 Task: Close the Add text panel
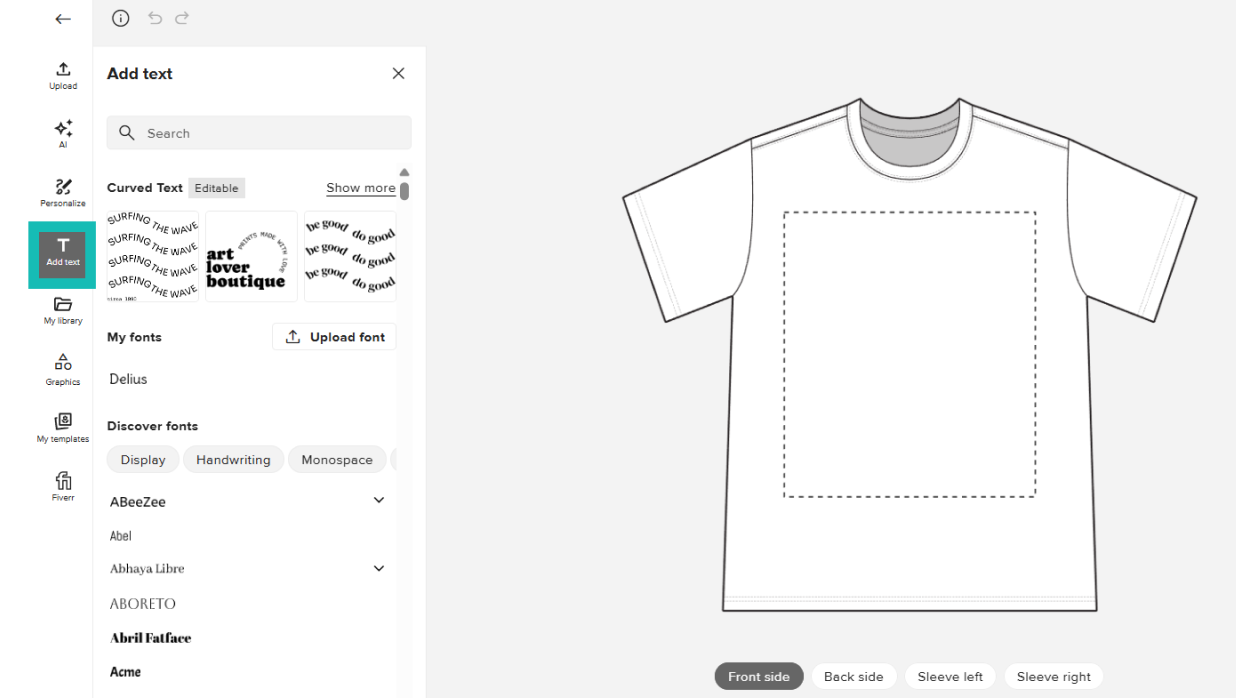point(398,73)
